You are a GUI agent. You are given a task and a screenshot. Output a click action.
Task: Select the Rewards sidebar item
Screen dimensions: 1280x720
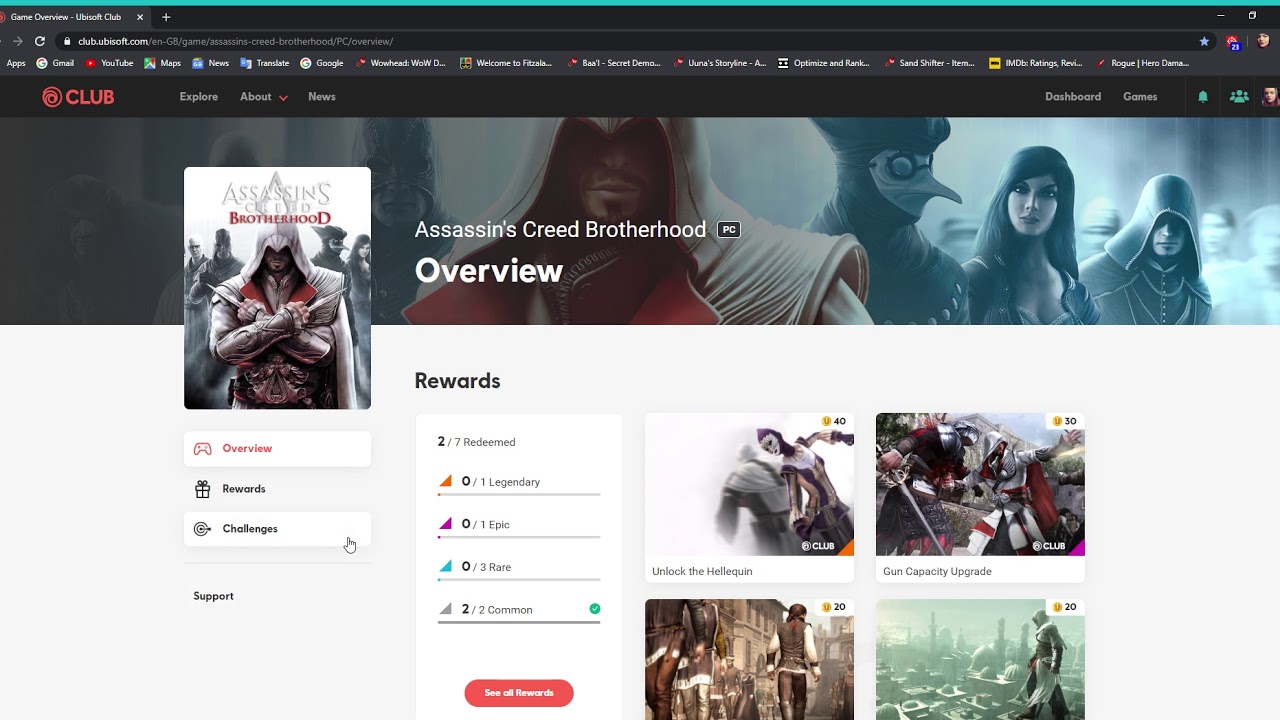click(x=277, y=489)
